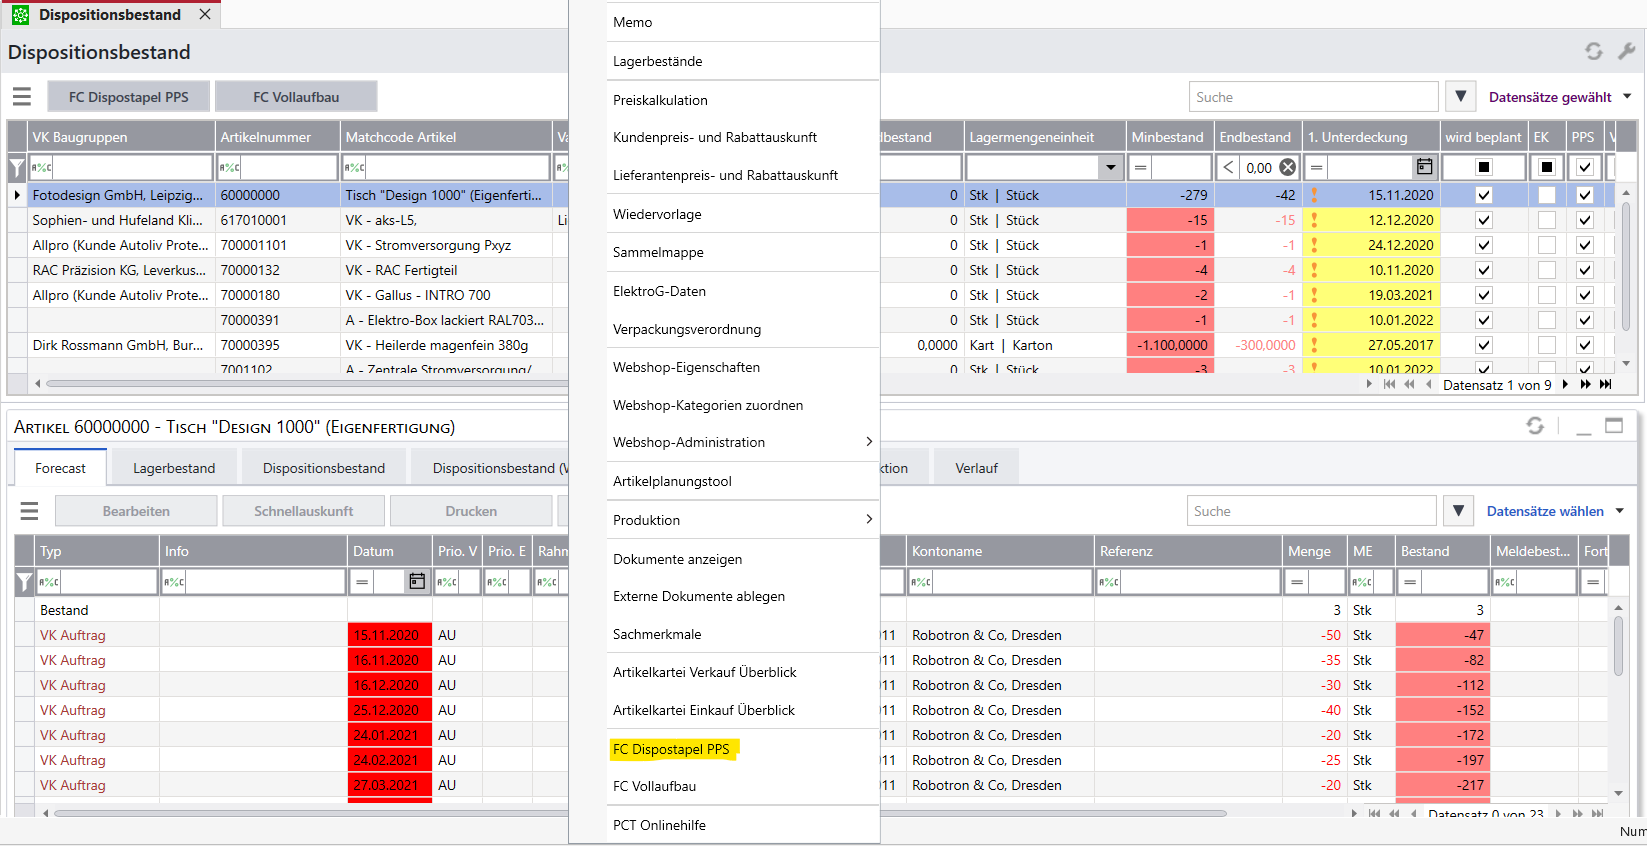Clear the Endbestand filter with the X icon
The width and height of the screenshot is (1647, 846).
pos(1287,167)
